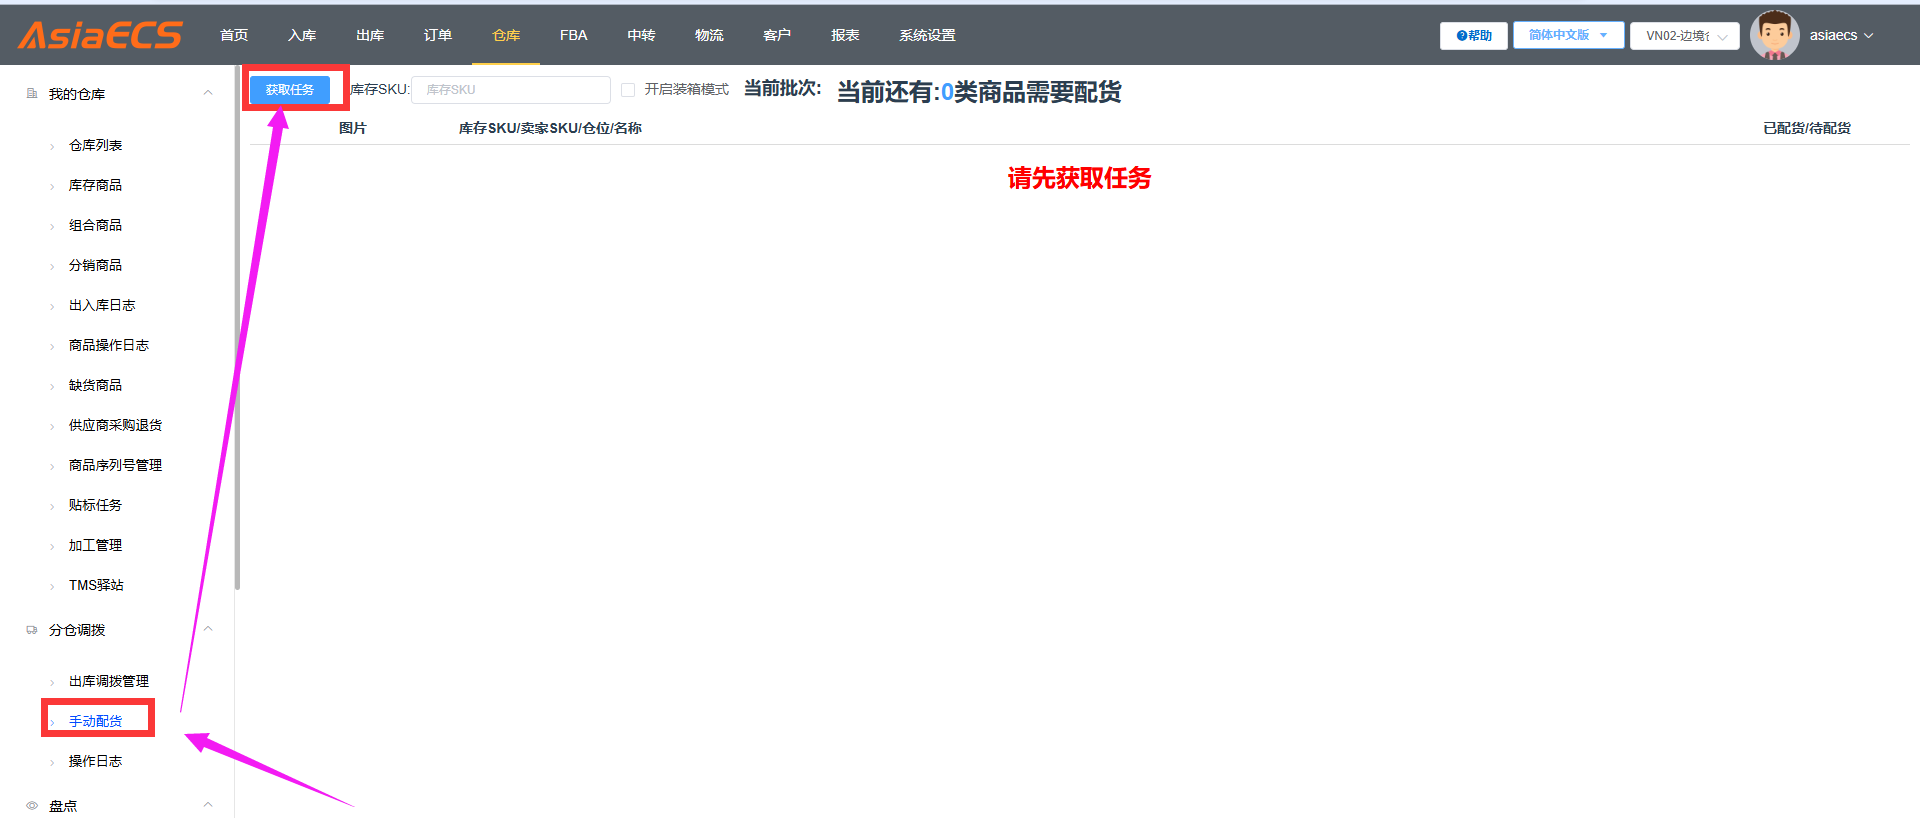Open the VN02 warehouse selector dropdown
This screenshot has height=818, width=1920.
pyautogui.click(x=1685, y=36)
